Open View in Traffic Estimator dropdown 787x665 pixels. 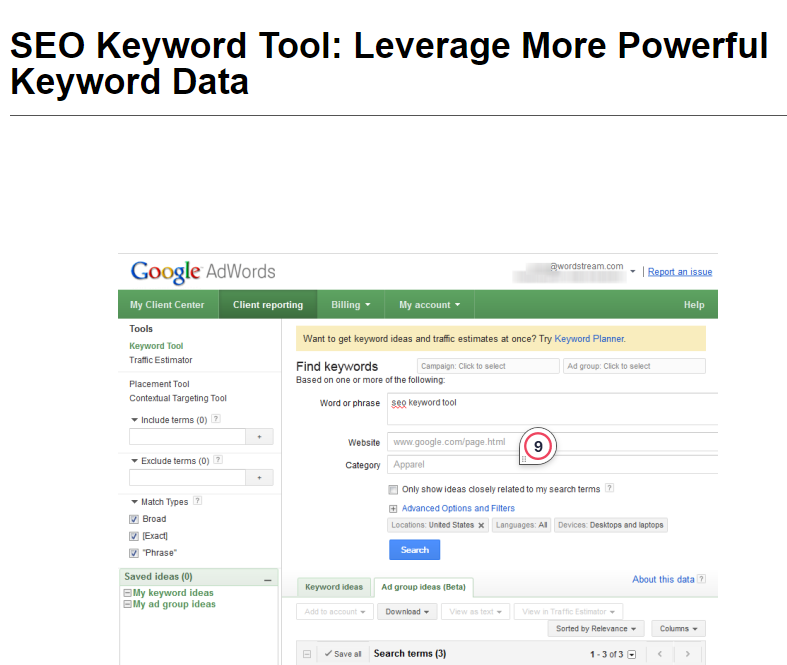pyautogui.click(x=568, y=612)
